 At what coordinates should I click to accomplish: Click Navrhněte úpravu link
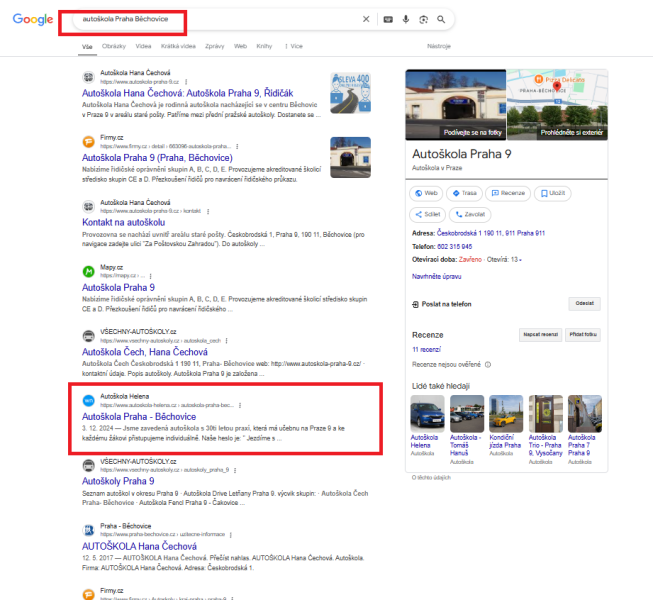point(436,276)
